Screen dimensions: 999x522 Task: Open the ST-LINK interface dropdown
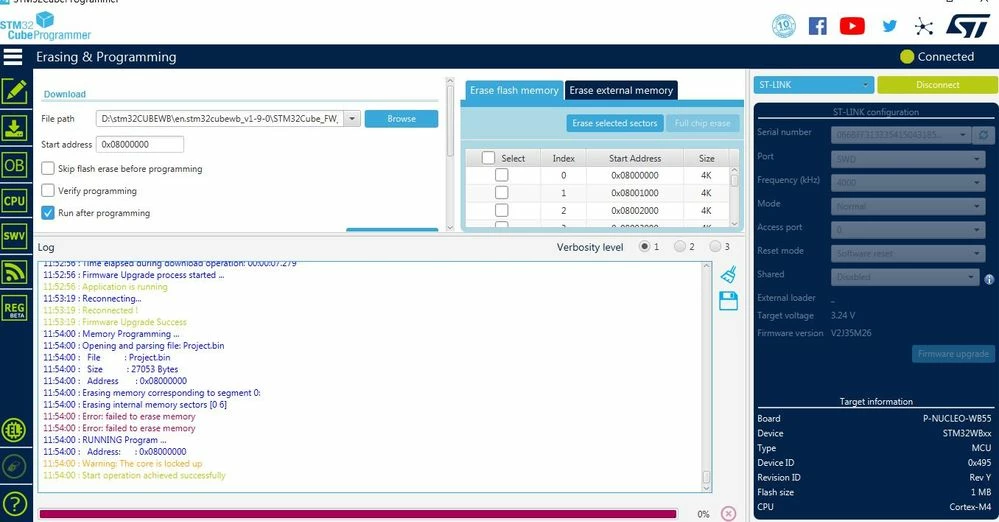[x=814, y=85]
